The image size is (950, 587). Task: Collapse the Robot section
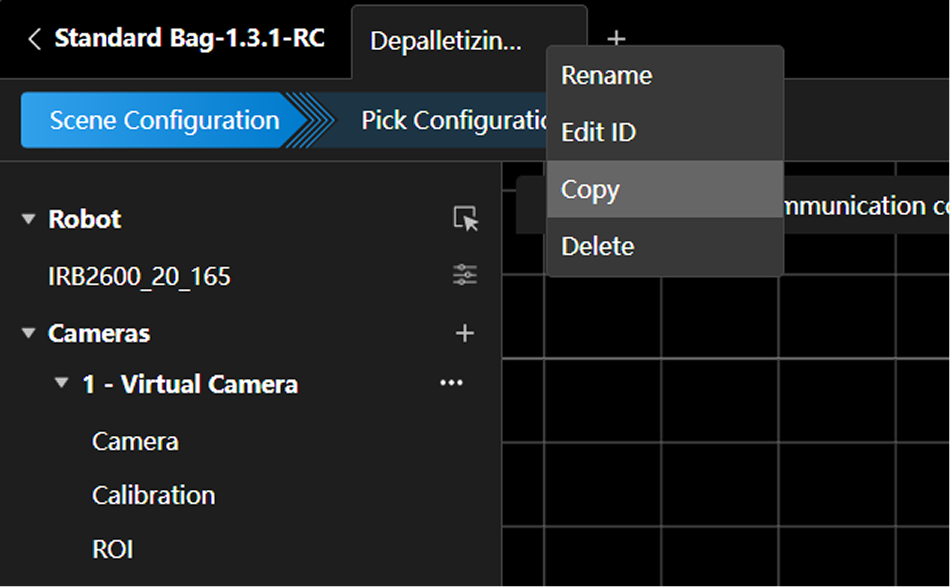coord(28,219)
